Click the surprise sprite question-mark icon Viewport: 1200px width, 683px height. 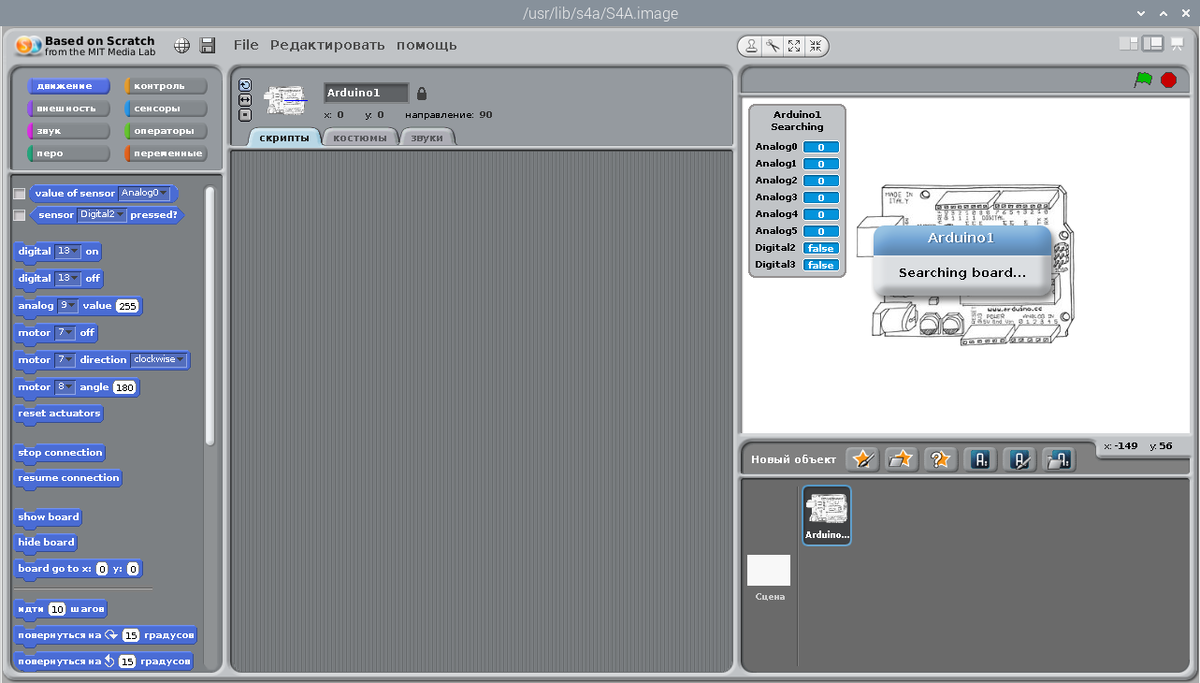(x=939, y=459)
